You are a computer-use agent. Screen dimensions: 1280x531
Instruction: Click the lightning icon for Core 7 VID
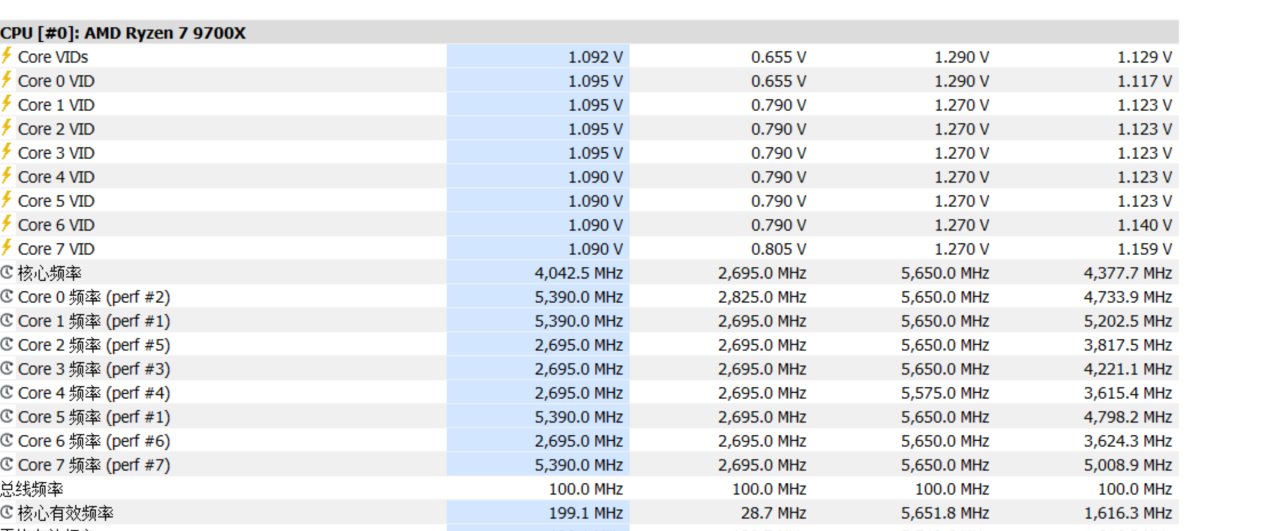point(7,249)
